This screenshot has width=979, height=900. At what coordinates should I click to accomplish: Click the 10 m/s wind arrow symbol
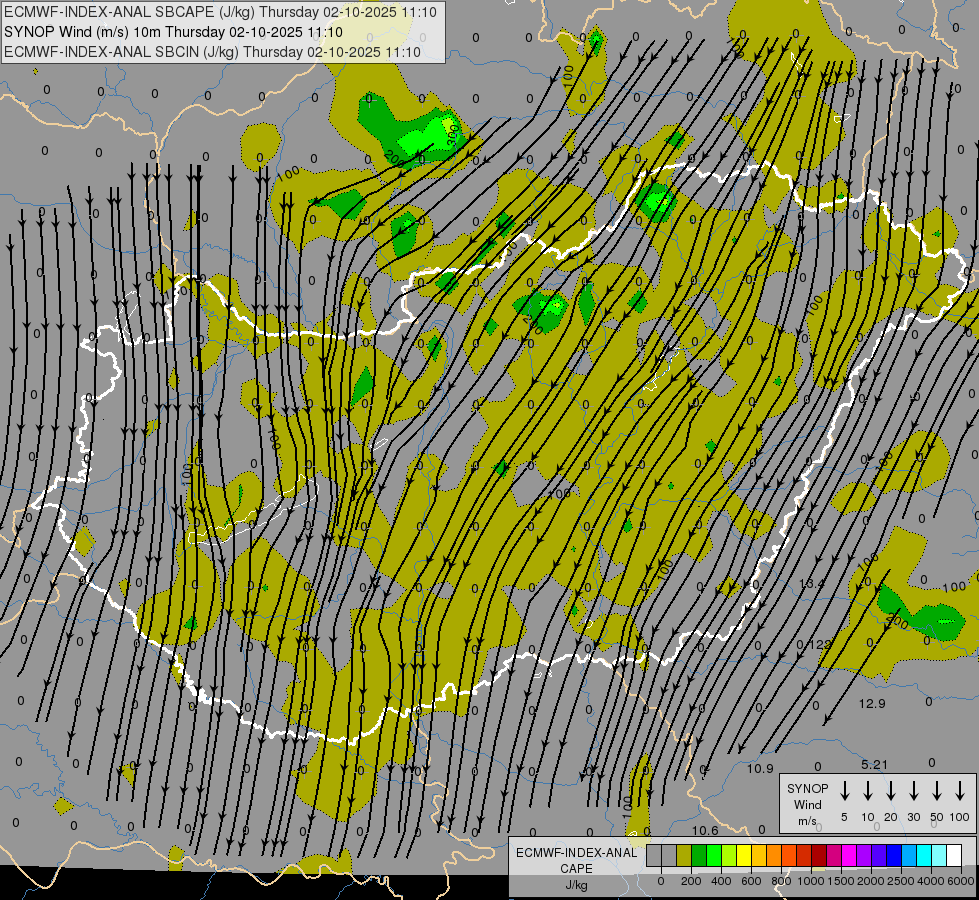tap(868, 792)
